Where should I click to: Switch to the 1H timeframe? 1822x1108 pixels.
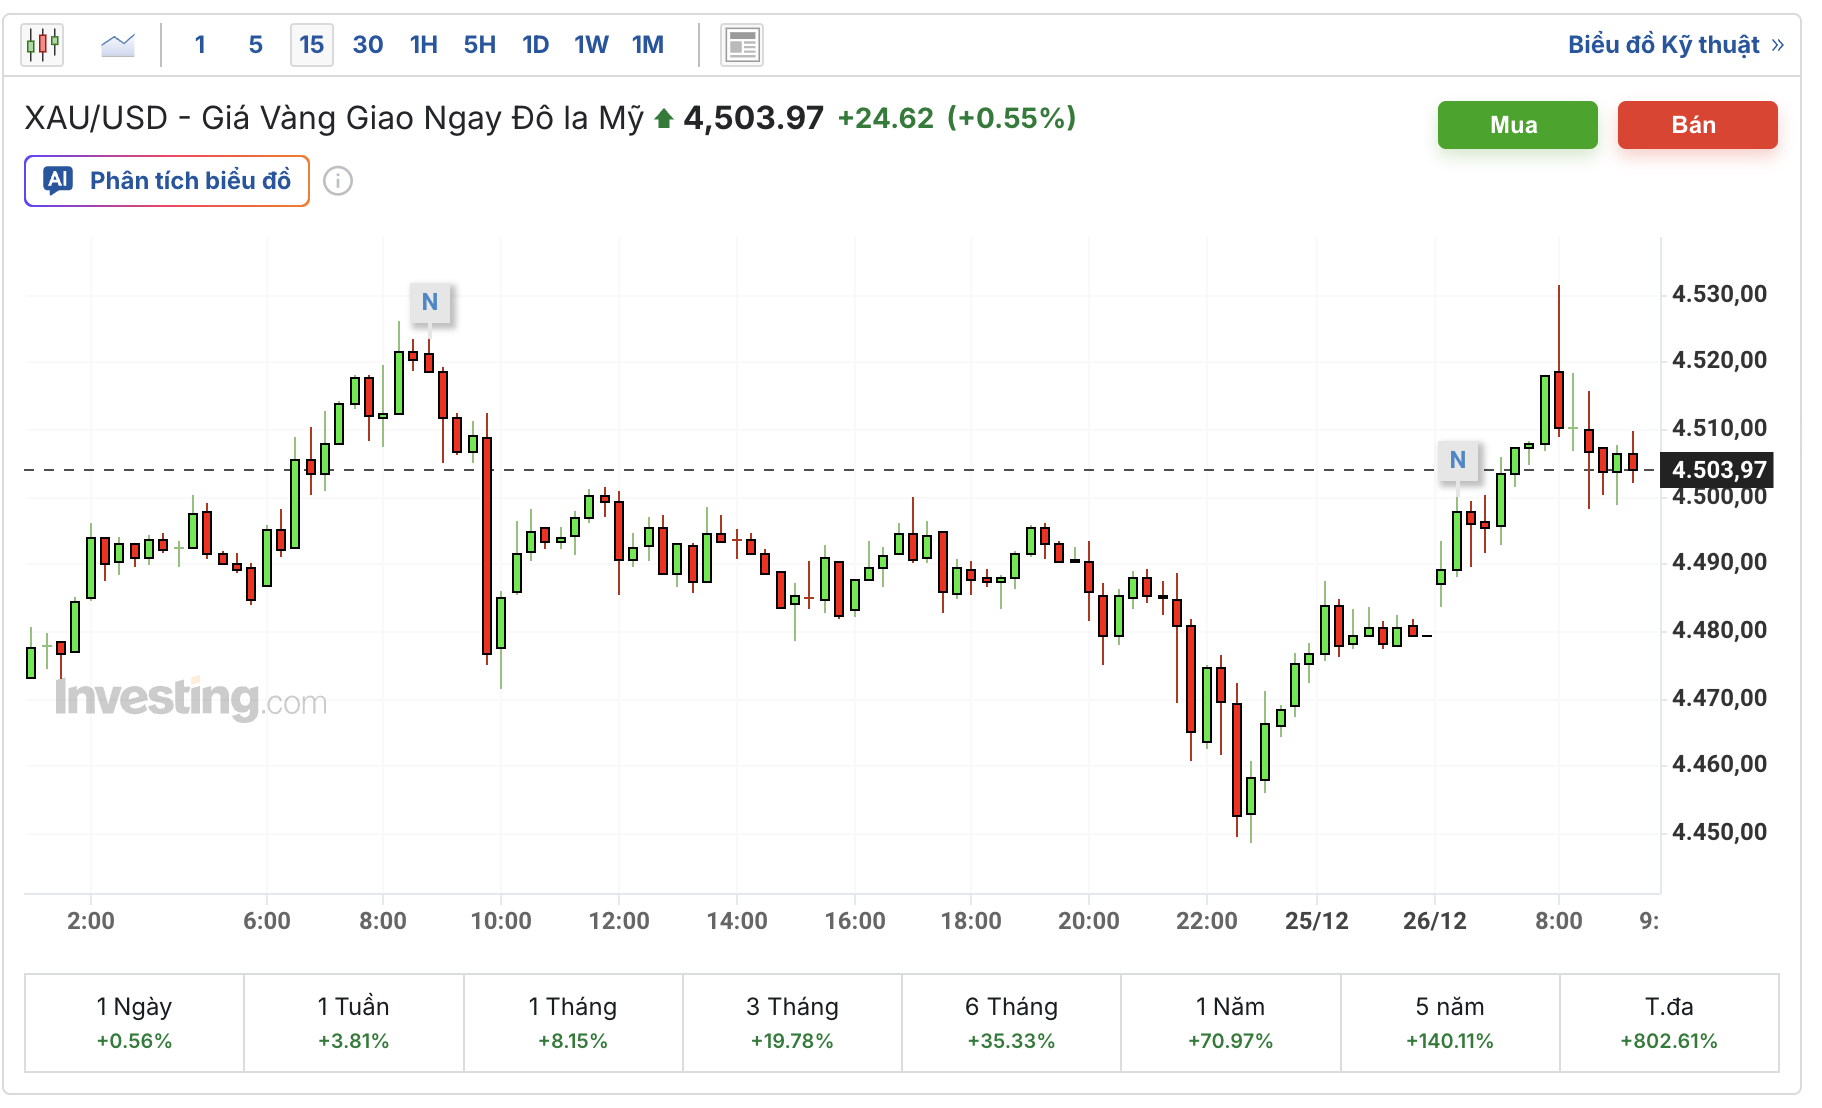424,45
